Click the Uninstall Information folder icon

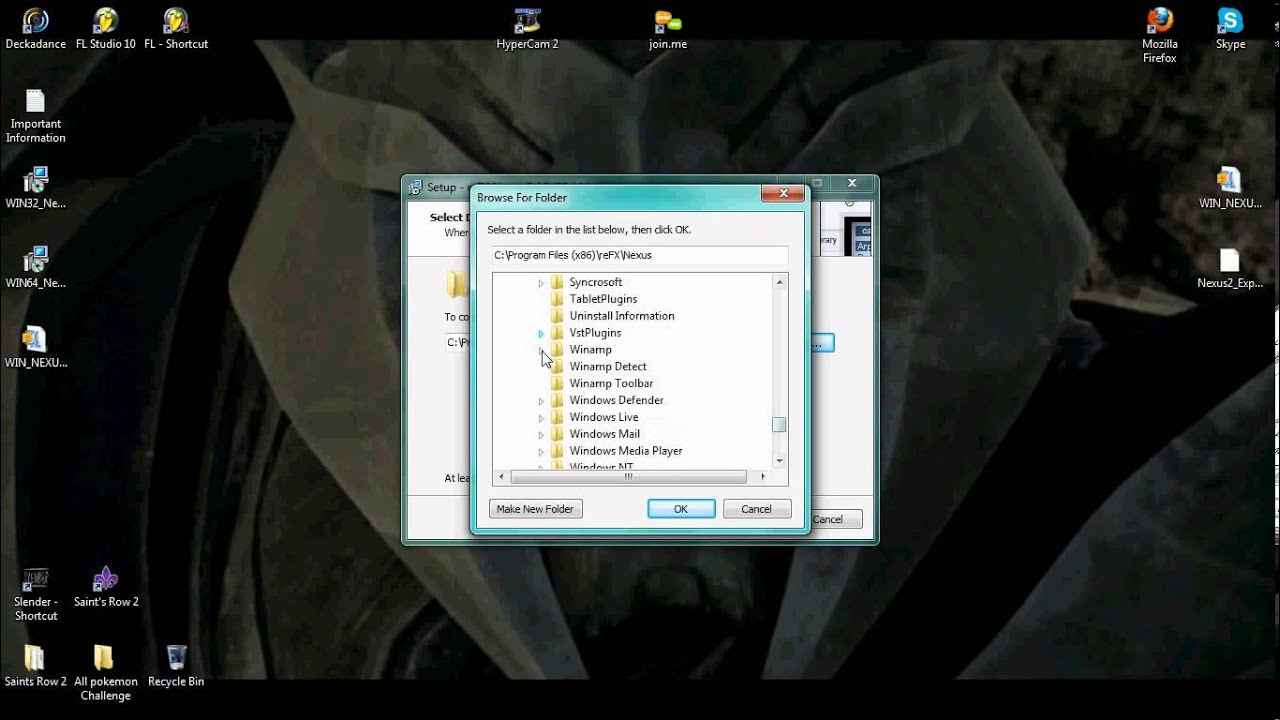click(x=558, y=316)
